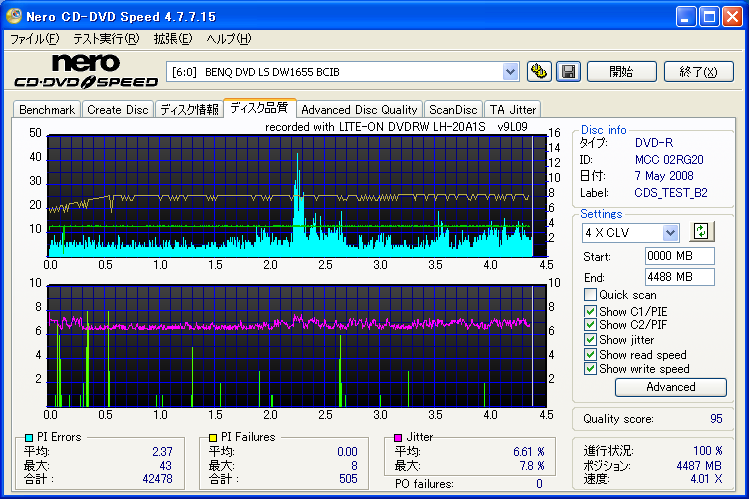Uncheck Show jitter option
The height and width of the screenshot is (499, 749).
(x=590, y=340)
